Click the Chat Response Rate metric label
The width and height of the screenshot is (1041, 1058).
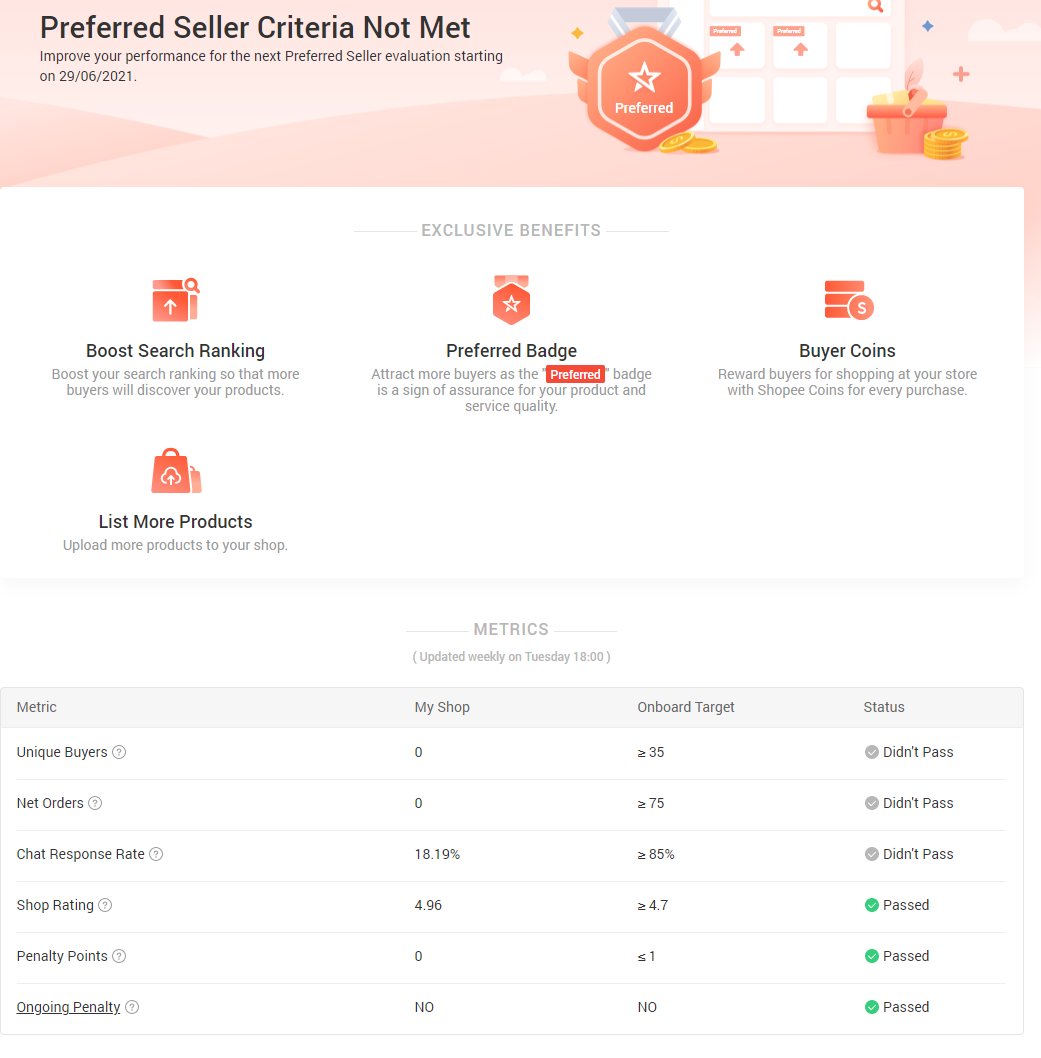[80, 854]
